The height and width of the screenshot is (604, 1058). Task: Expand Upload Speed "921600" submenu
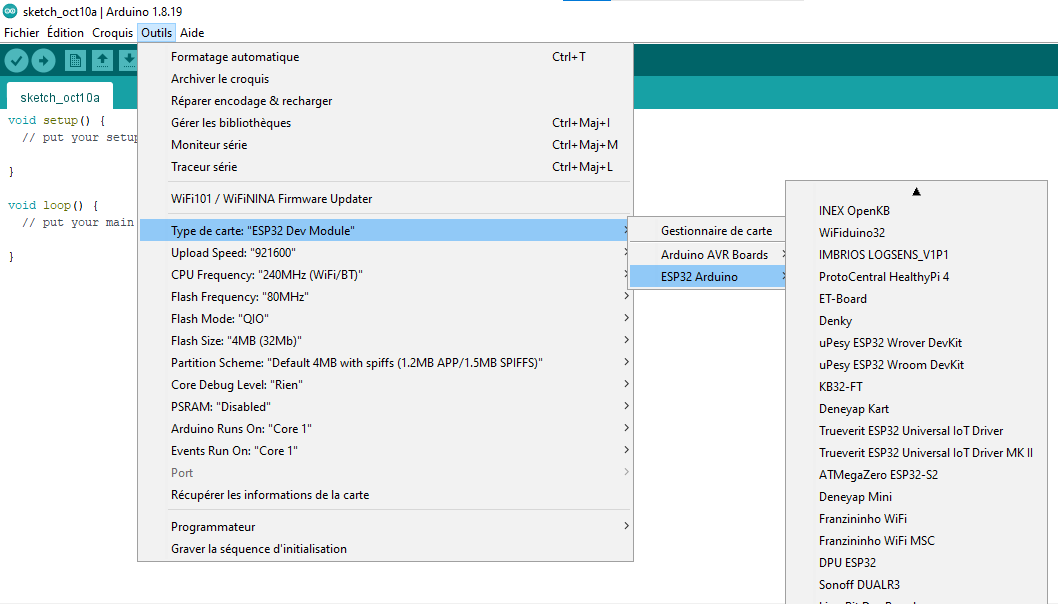(x=385, y=252)
